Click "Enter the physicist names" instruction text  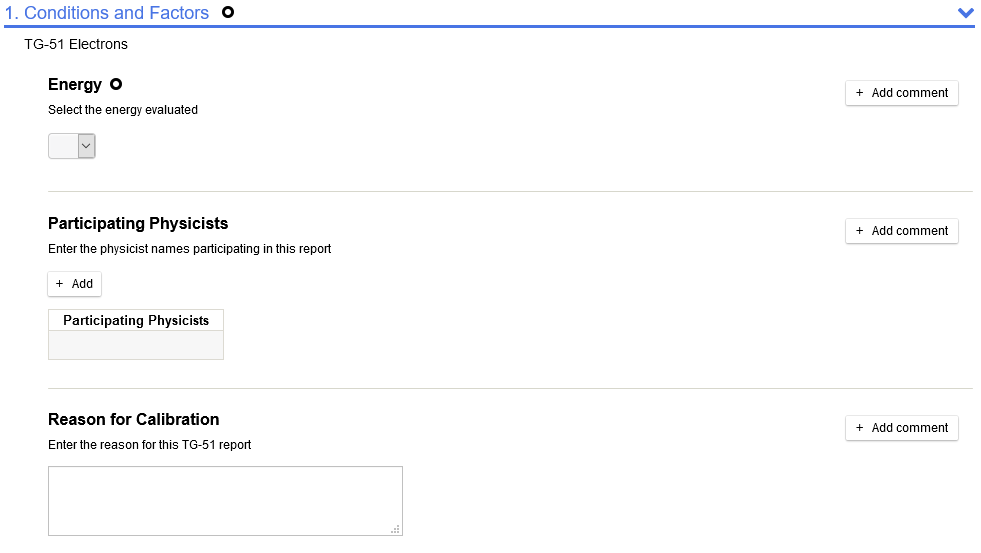point(189,249)
